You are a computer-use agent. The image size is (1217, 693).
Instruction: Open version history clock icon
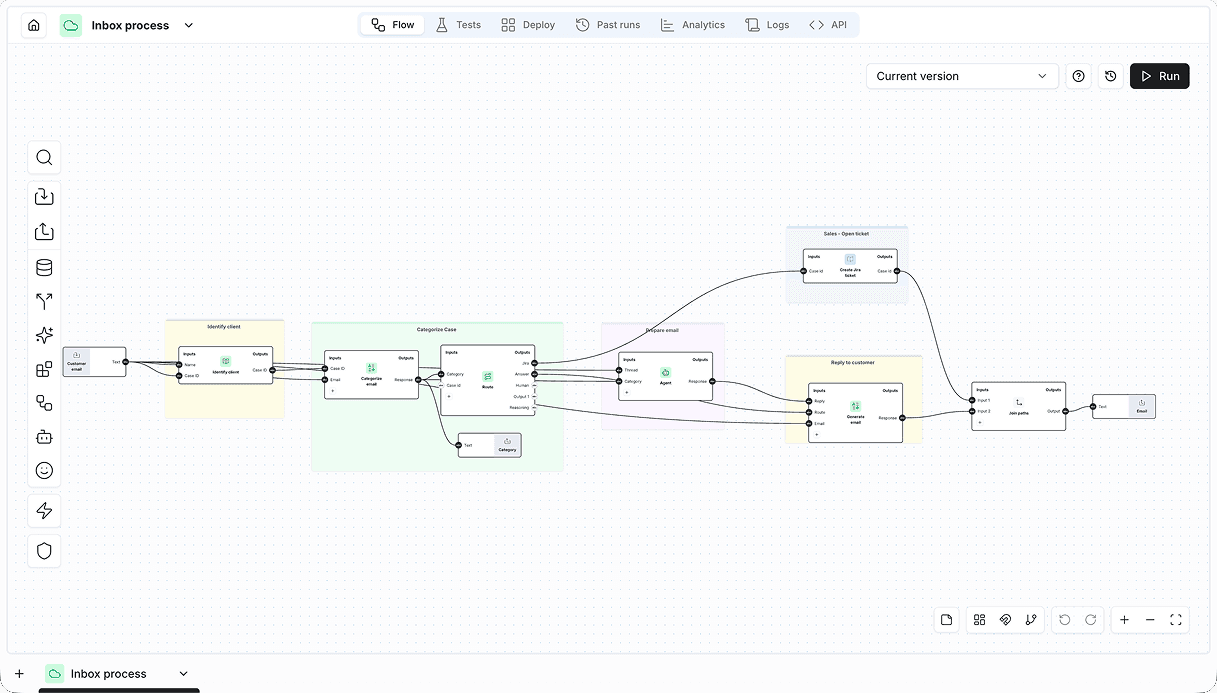[1110, 76]
